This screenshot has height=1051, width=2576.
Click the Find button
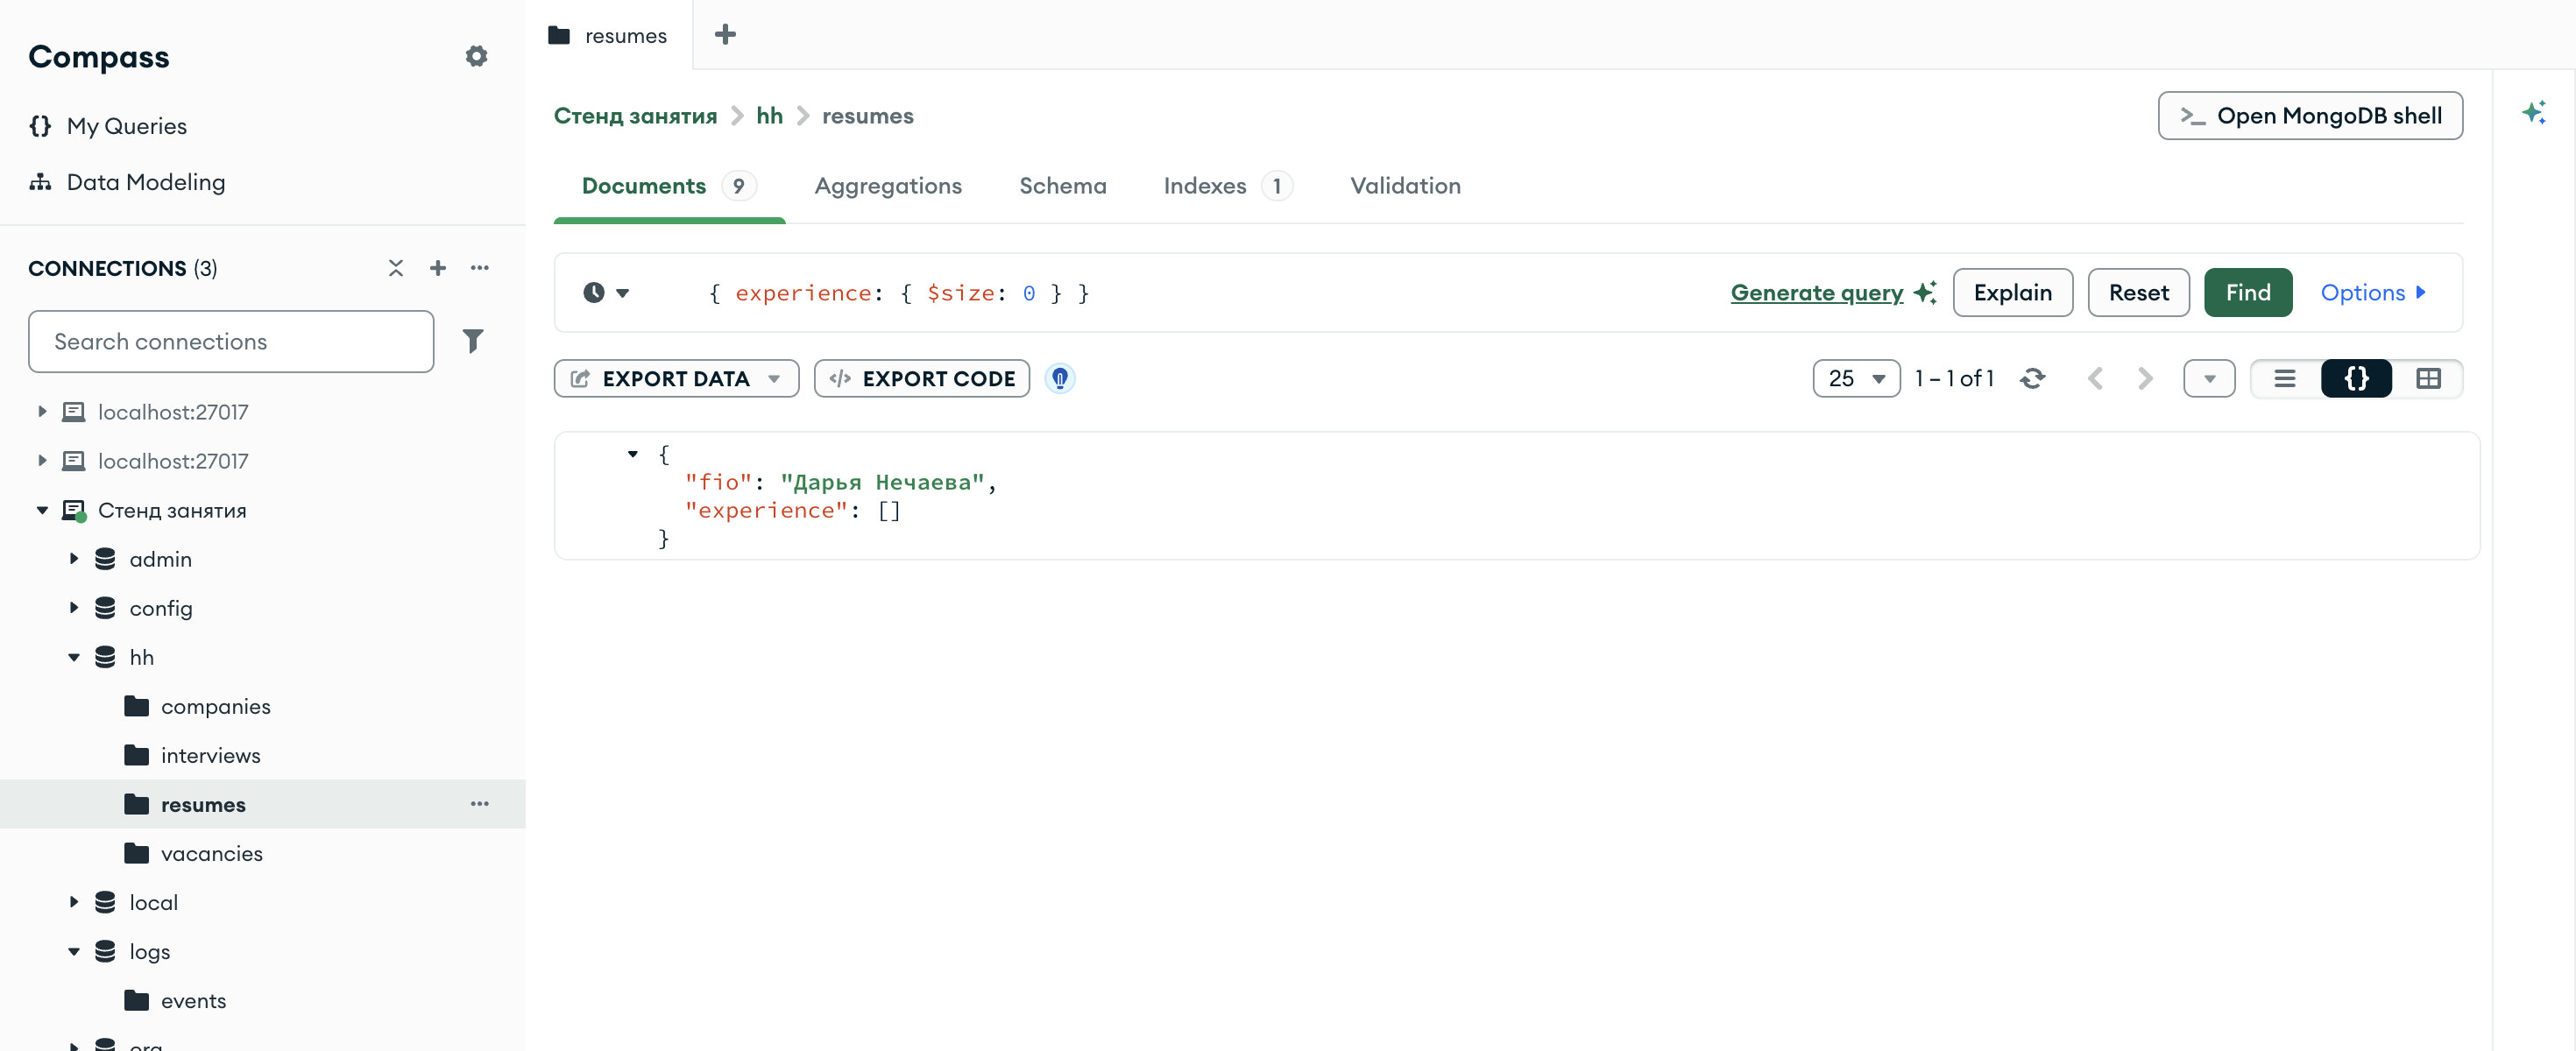click(2247, 293)
